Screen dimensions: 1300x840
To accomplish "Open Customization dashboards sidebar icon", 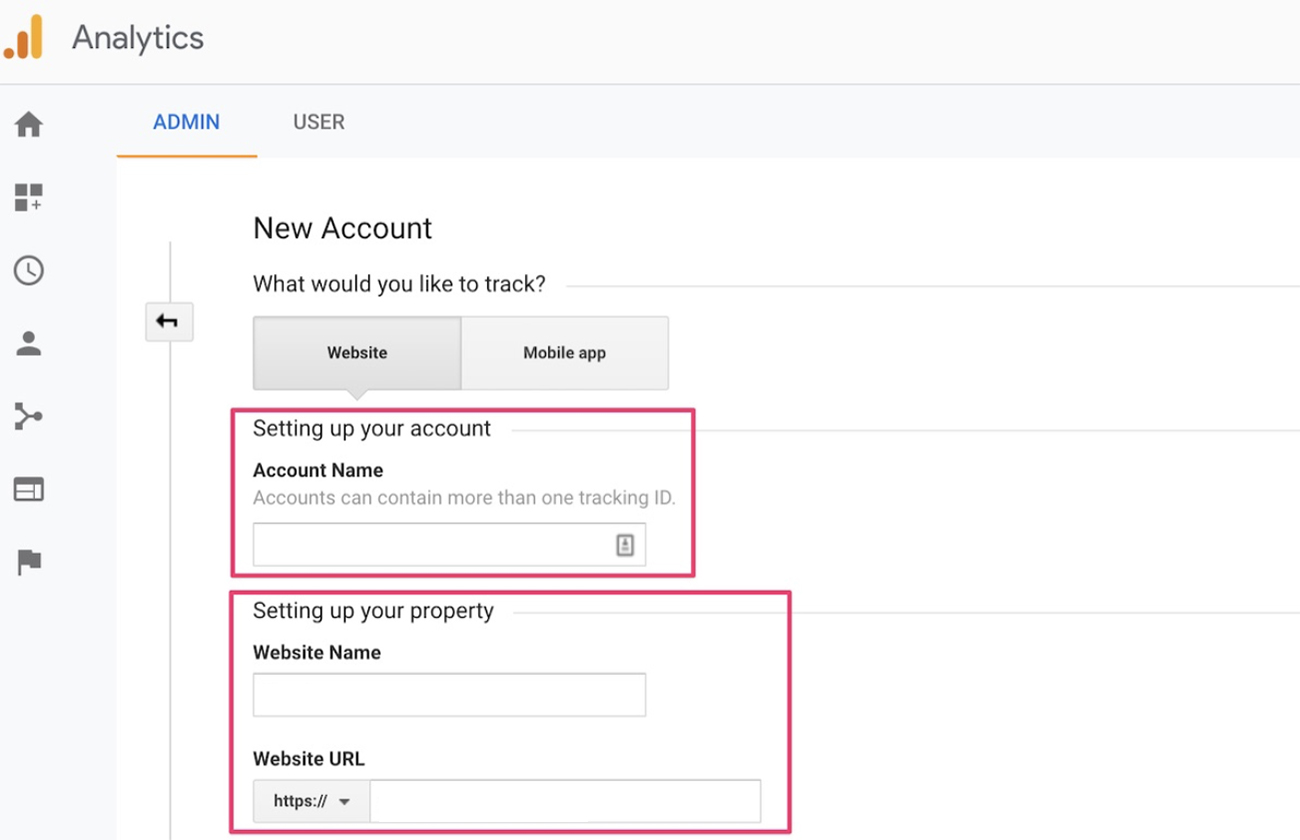I will pos(29,197).
